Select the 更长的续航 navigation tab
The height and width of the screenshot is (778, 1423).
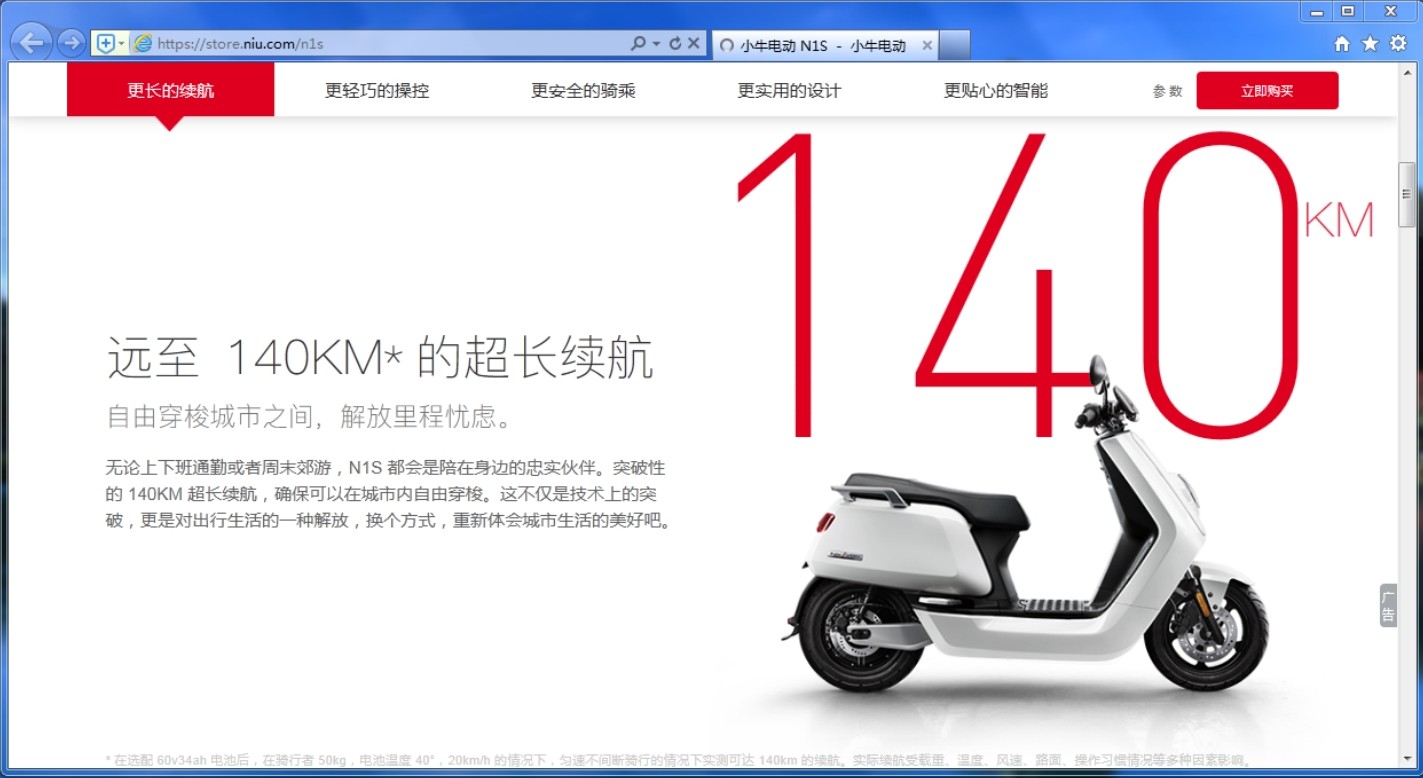170,90
